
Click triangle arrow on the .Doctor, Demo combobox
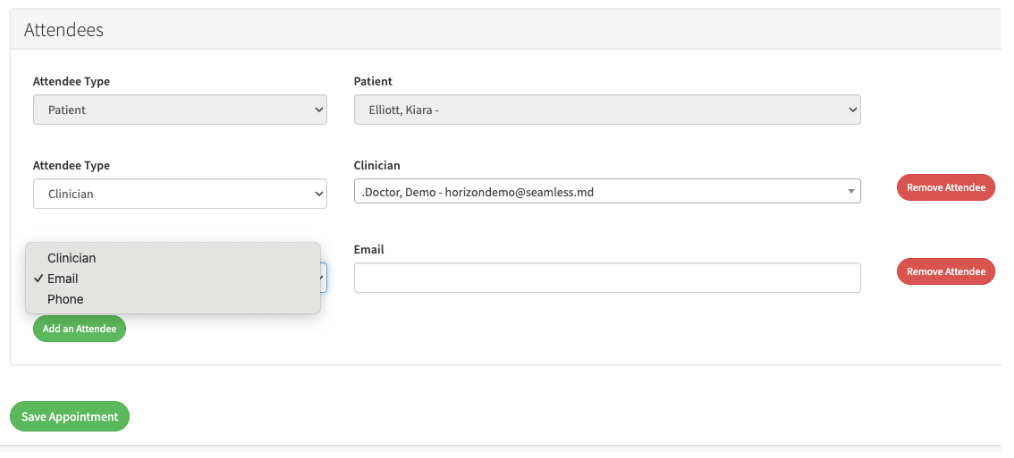click(851, 192)
